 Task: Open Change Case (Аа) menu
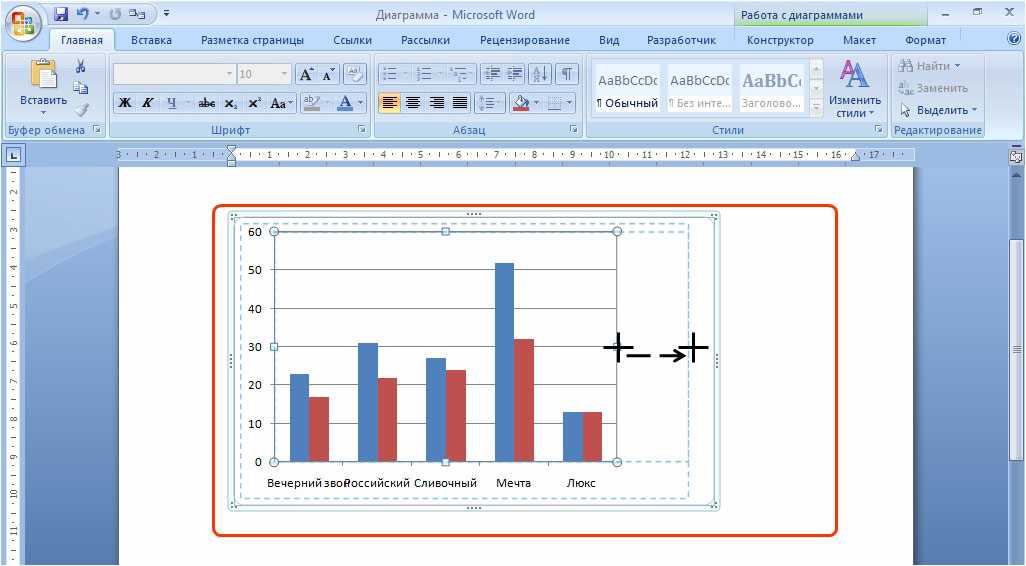pyautogui.click(x=280, y=103)
